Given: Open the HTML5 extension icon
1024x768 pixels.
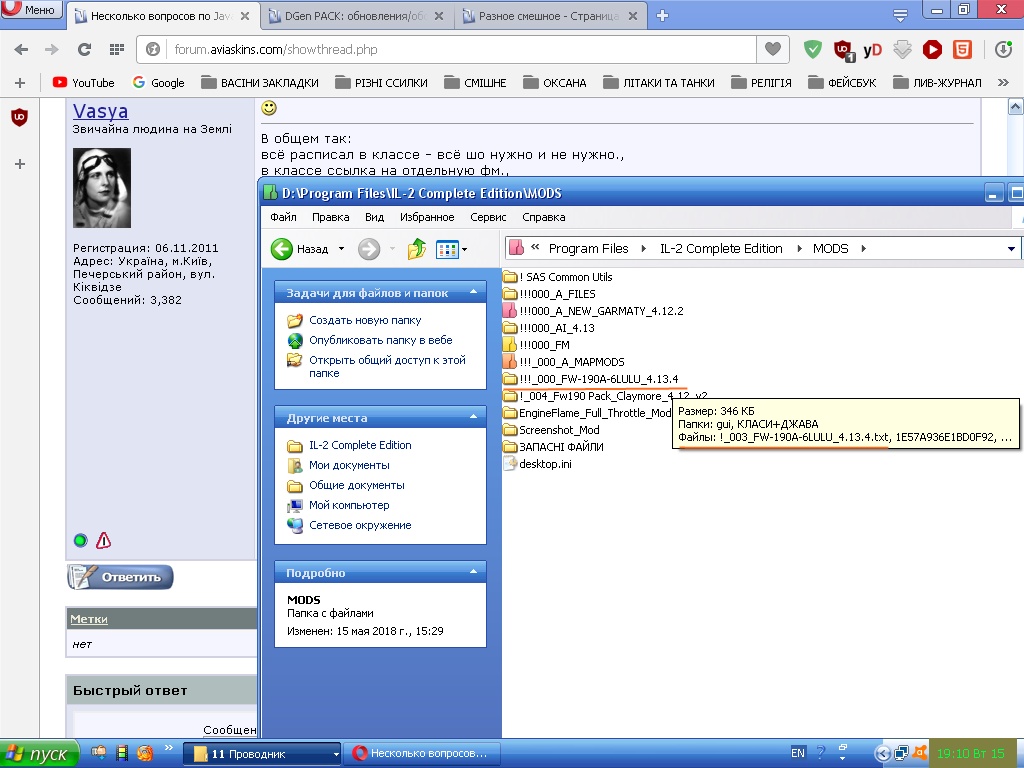Looking at the screenshot, I should point(963,50).
